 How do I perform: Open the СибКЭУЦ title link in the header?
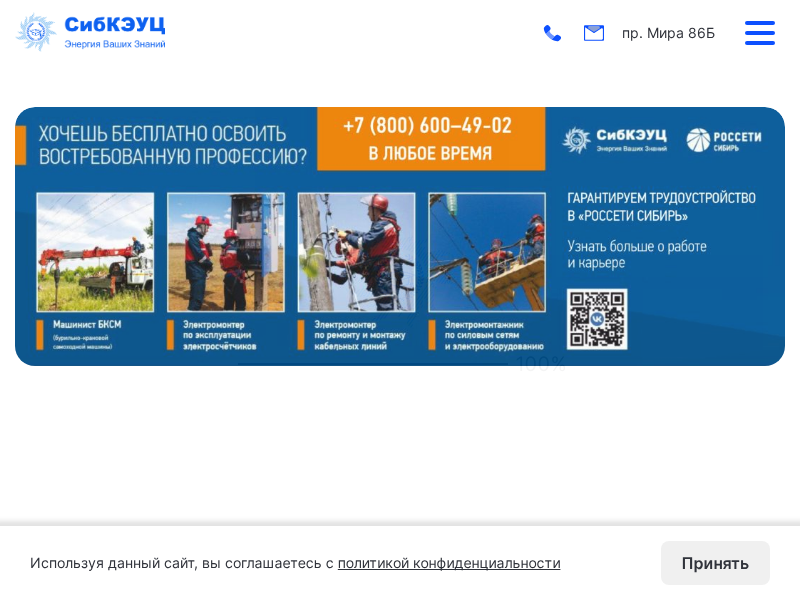tap(115, 24)
